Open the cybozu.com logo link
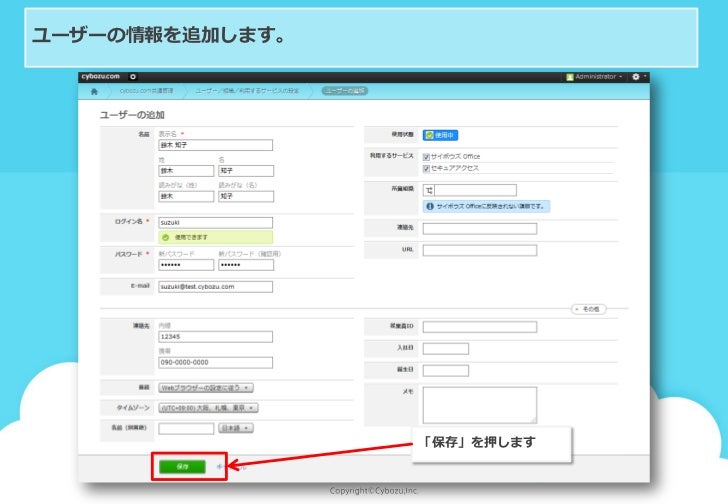The height and width of the screenshot is (504, 728). 100,76
